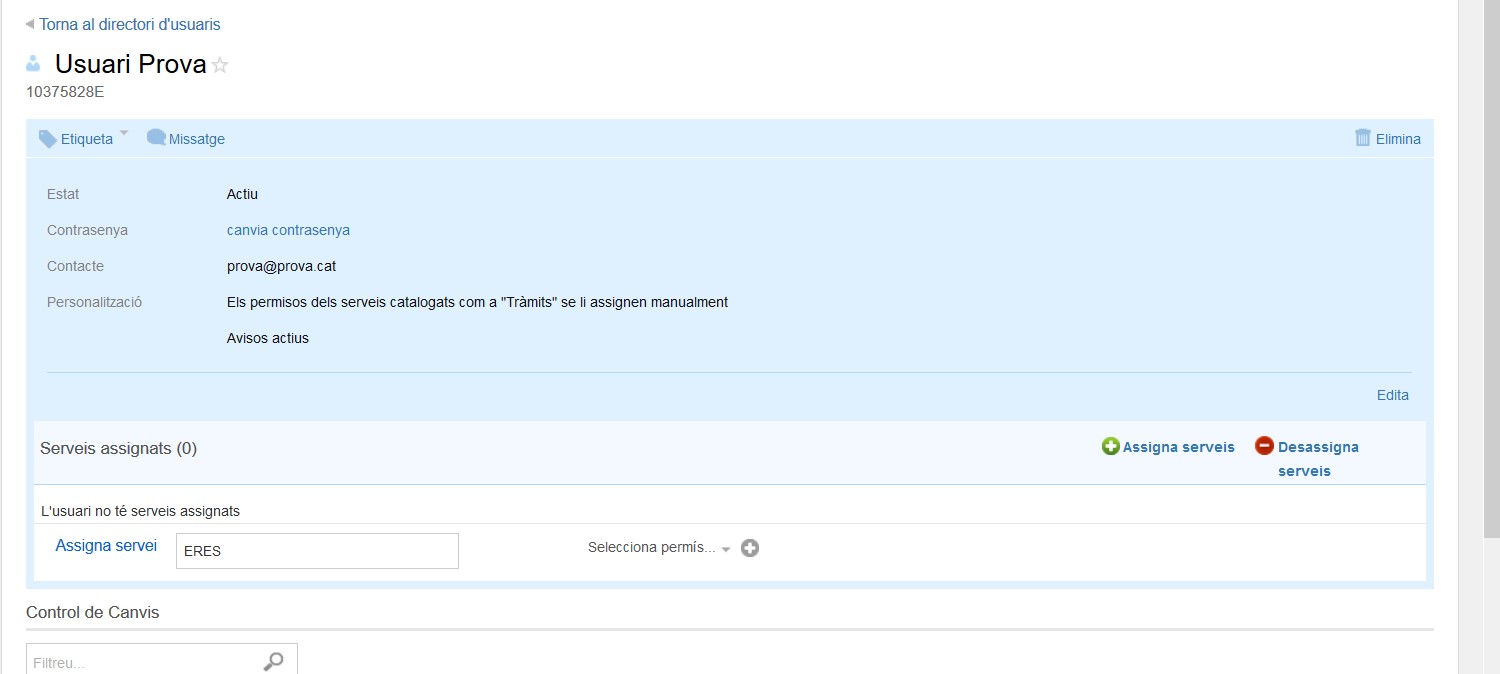Click the star icon to favorite Usuari Prova

click(220, 66)
